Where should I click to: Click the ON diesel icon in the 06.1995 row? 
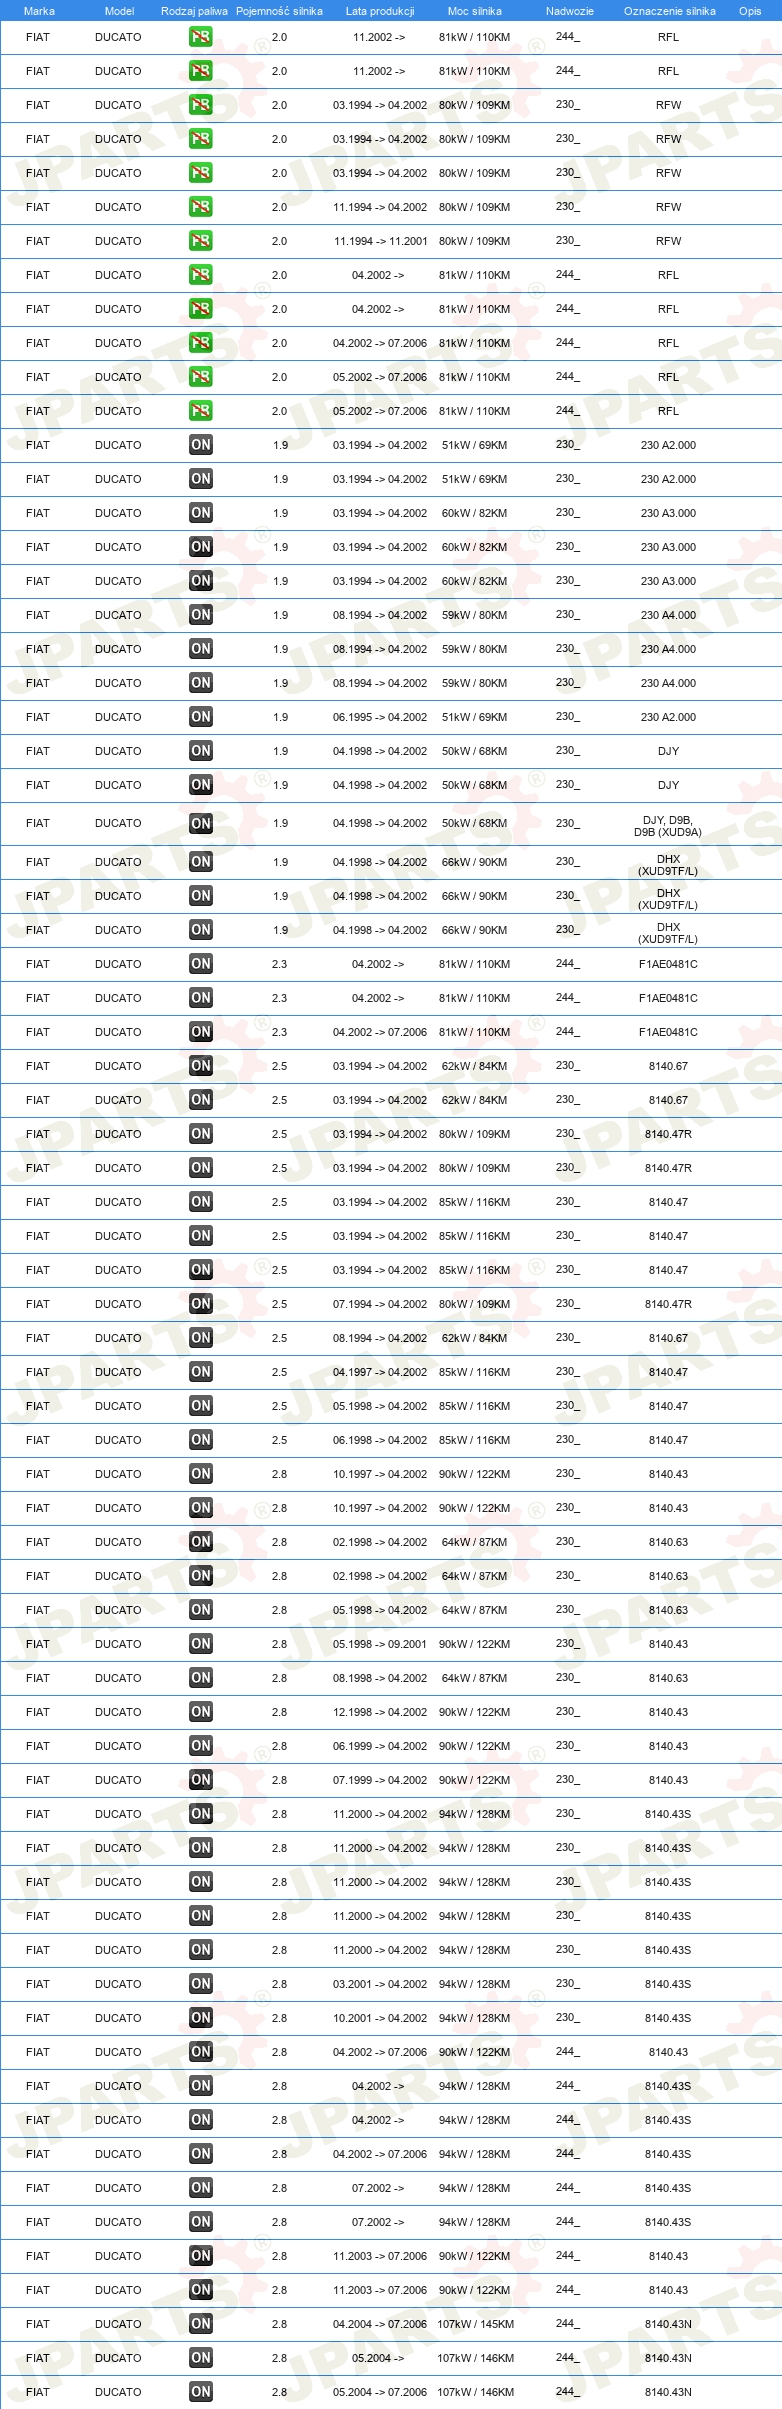tap(201, 717)
